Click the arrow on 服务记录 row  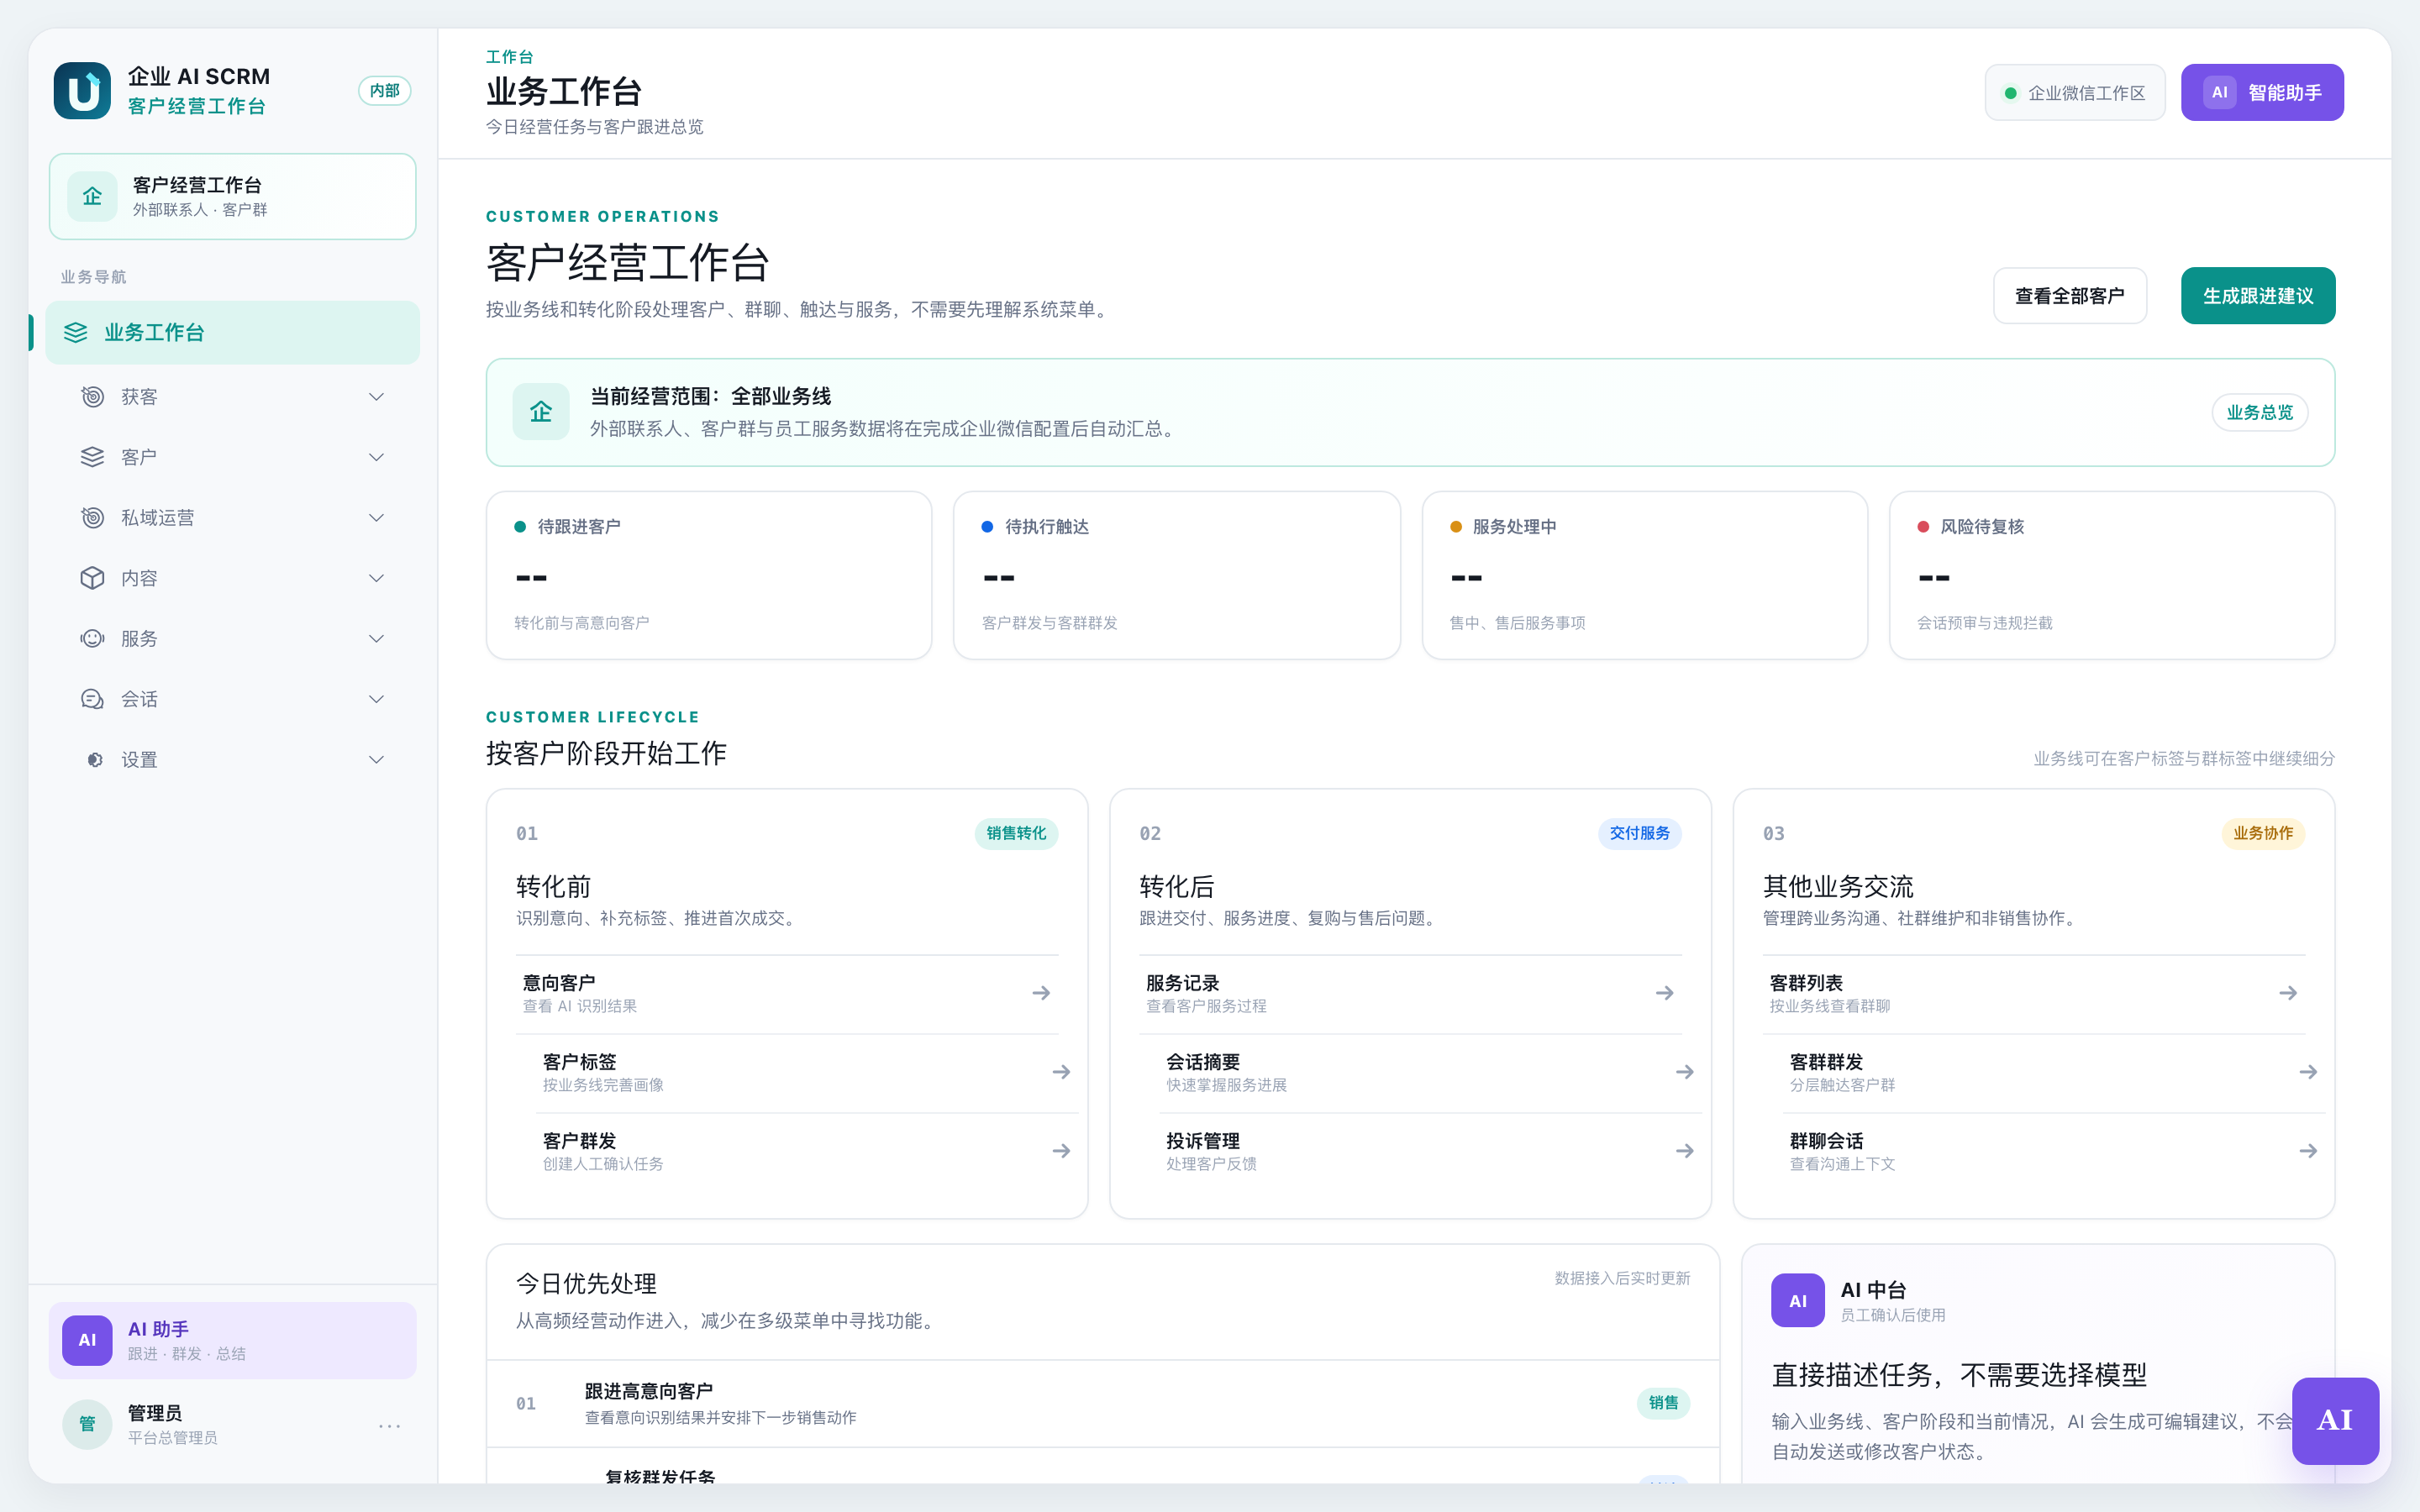(x=1664, y=993)
